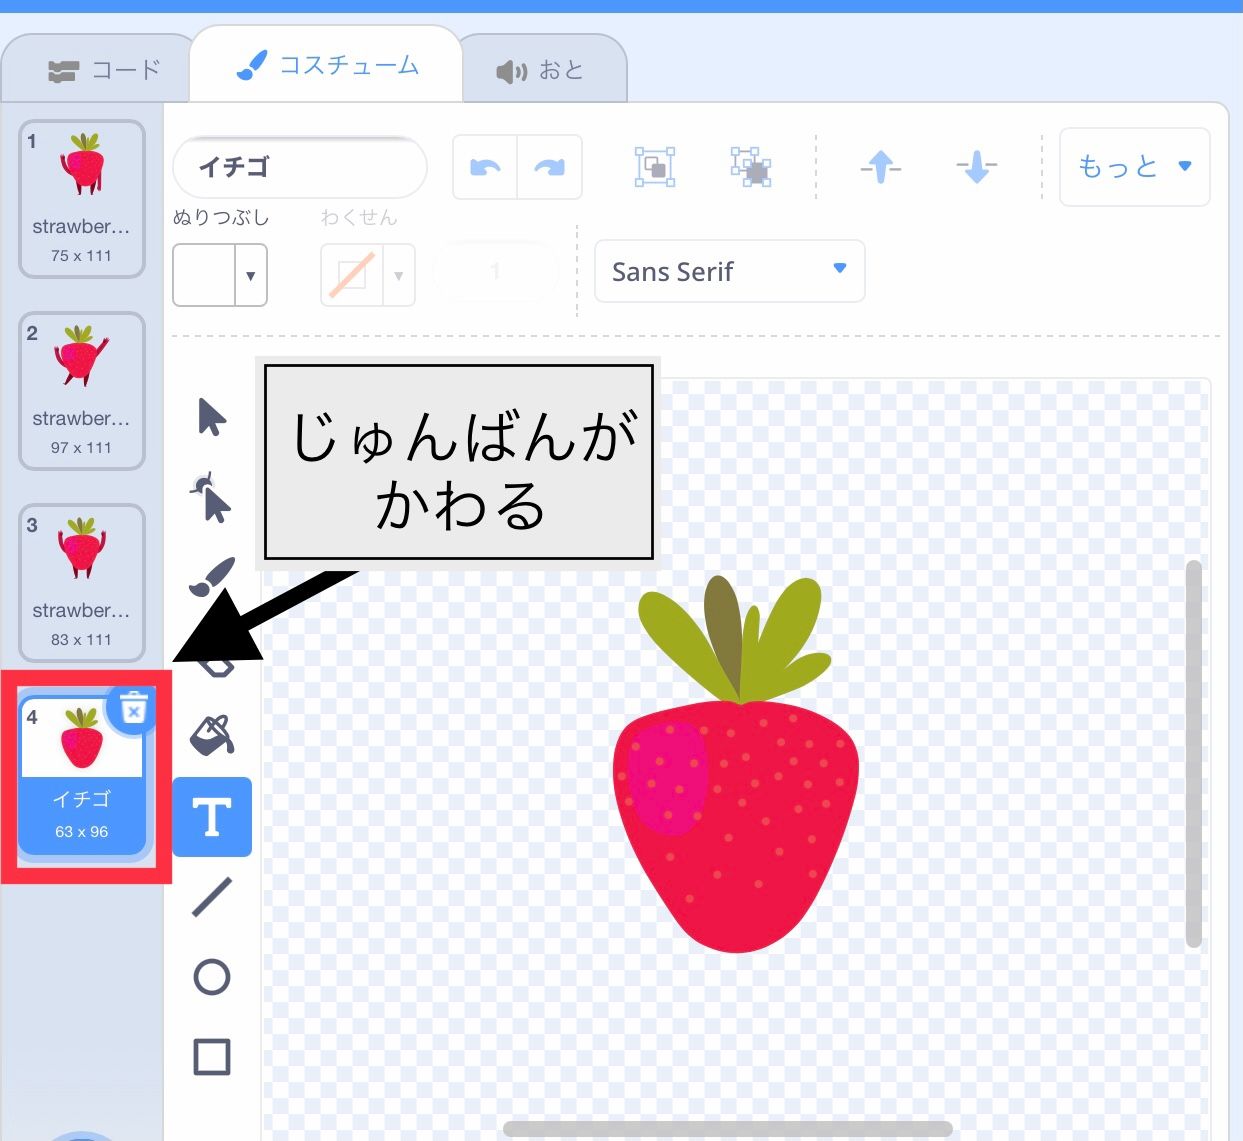Viewport: 1243px width, 1141px height.
Task: Delete the イチゴ costume with trash button
Action: tap(133, 709)
